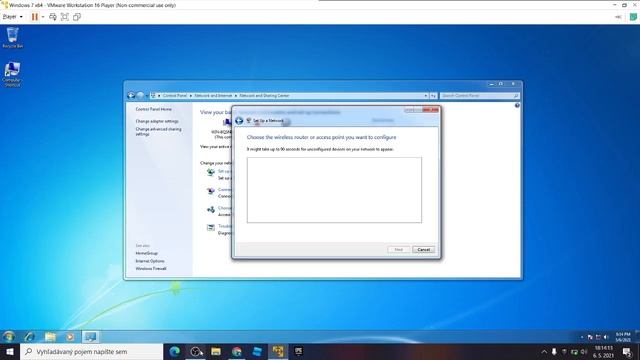Open the address bar history dropdown arrow
The width and height of the screenshot is (640, 360).
coord(426,96)
